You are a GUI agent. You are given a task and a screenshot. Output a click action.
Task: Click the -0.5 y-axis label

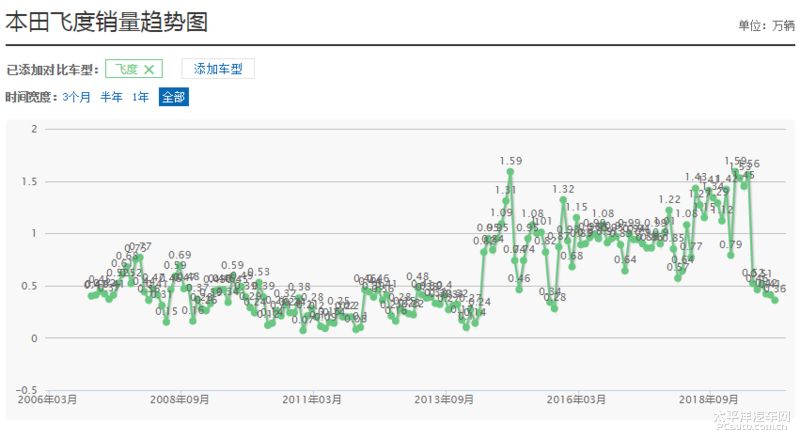27,391
